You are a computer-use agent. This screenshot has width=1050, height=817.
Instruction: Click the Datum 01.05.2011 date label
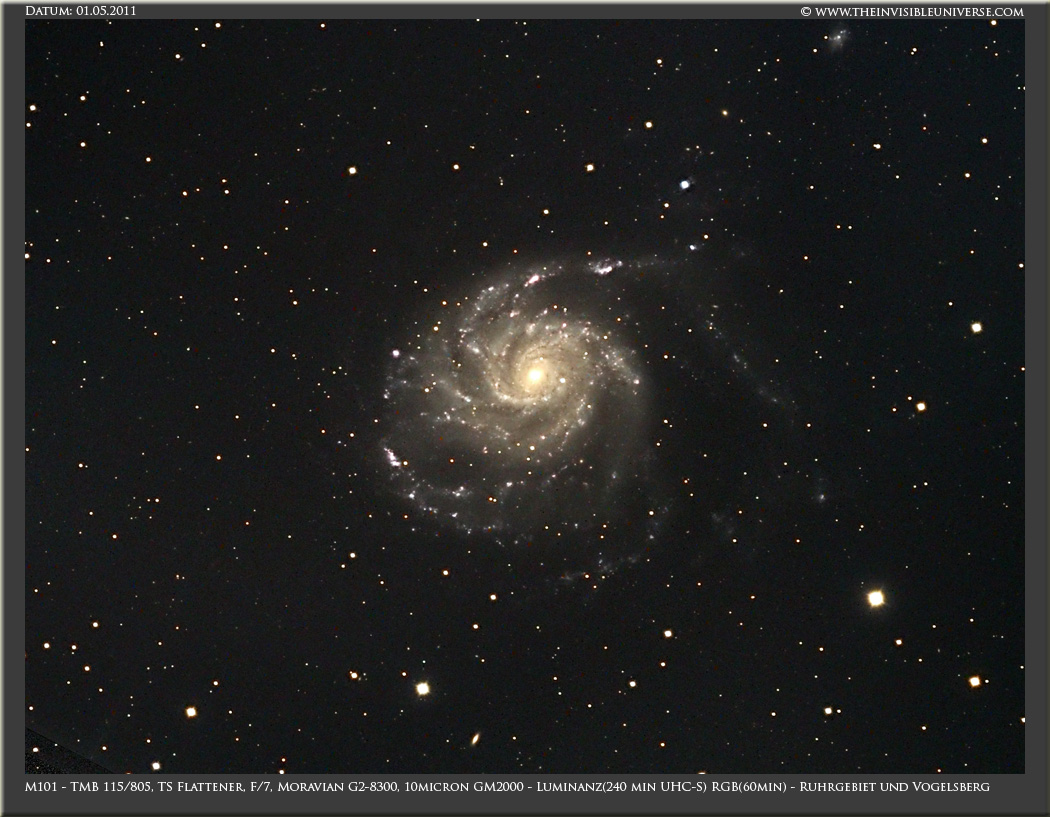(x=81, y=11)
